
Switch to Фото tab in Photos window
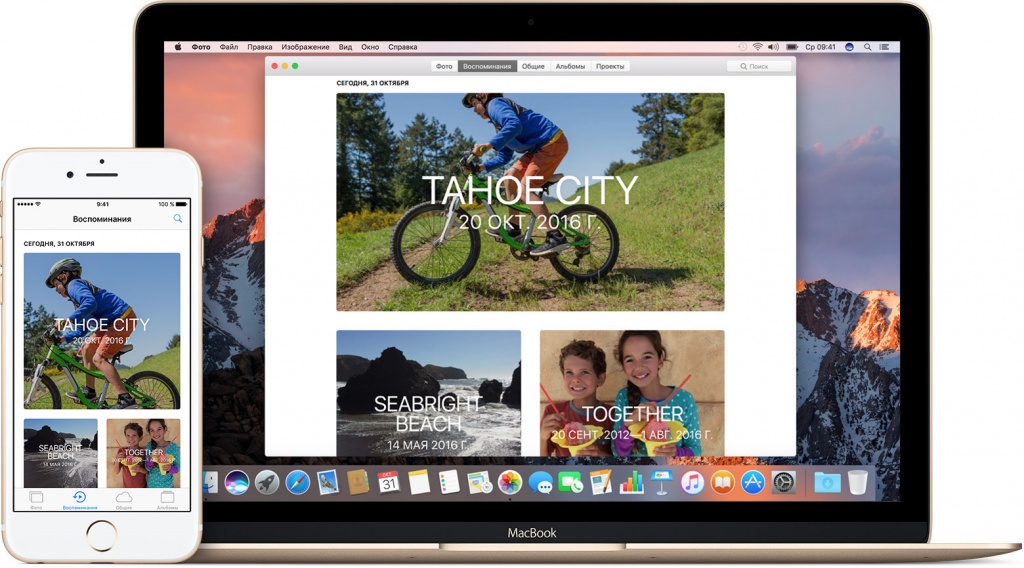point(444,66)
